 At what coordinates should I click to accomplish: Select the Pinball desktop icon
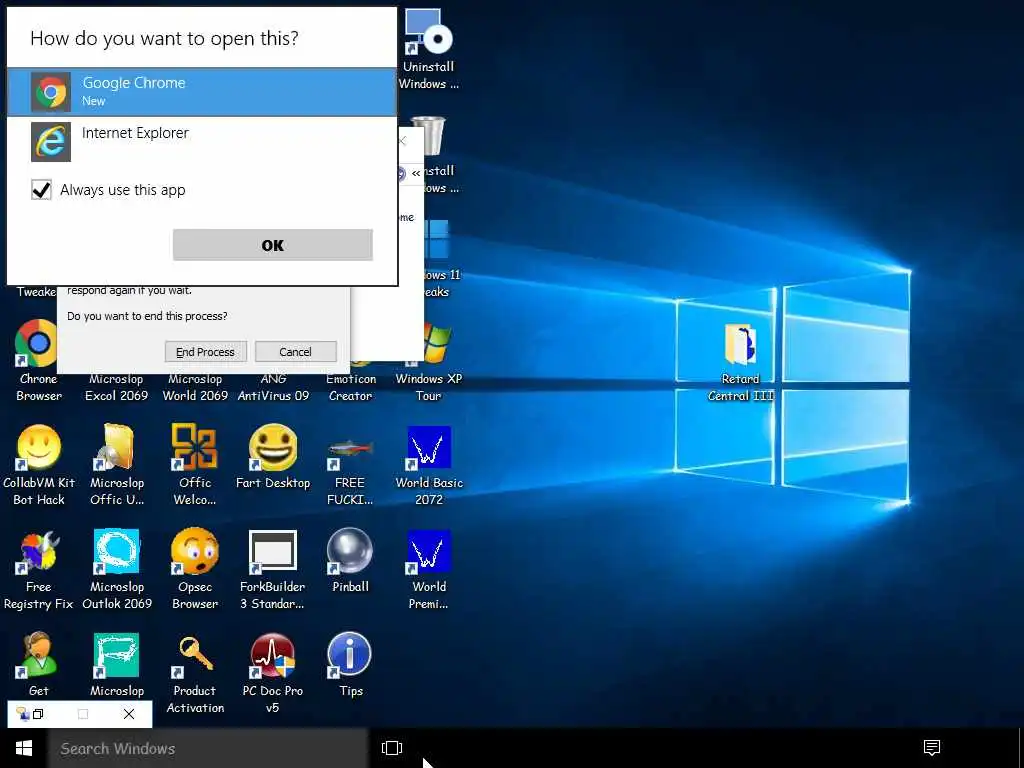[350, 560]
